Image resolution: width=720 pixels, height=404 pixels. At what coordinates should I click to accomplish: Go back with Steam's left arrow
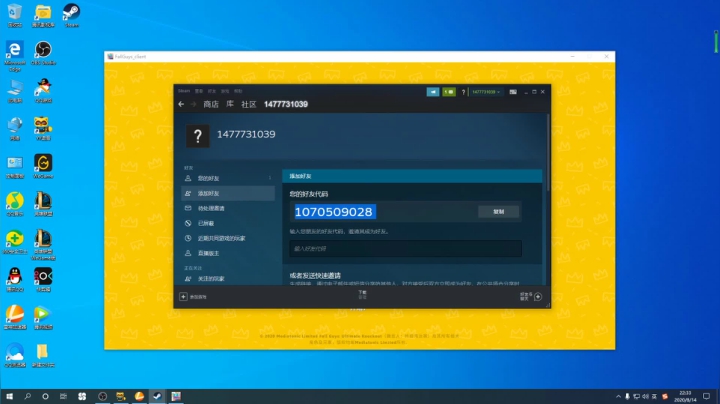click(x=181, y=104)
